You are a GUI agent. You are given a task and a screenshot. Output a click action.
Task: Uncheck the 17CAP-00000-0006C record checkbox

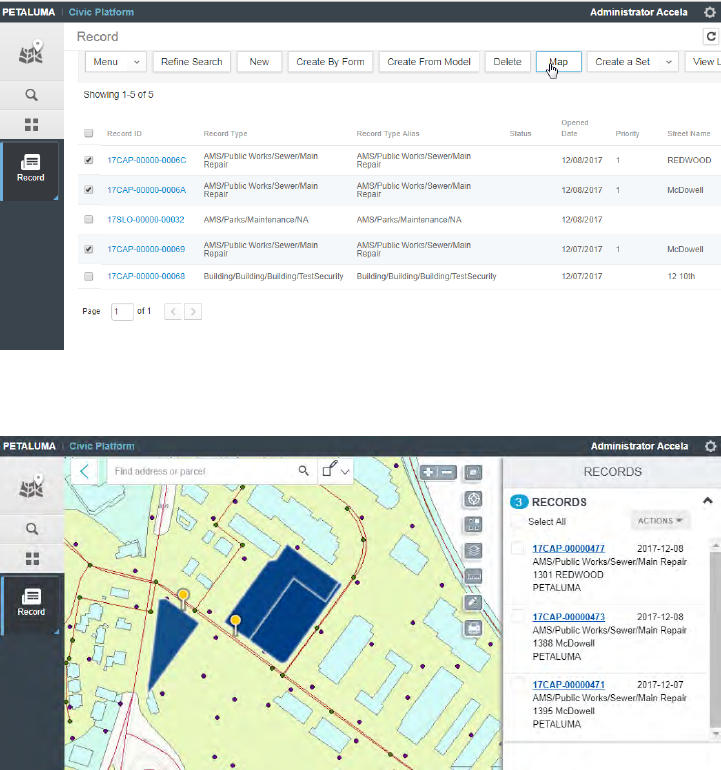tap(89, 160)
